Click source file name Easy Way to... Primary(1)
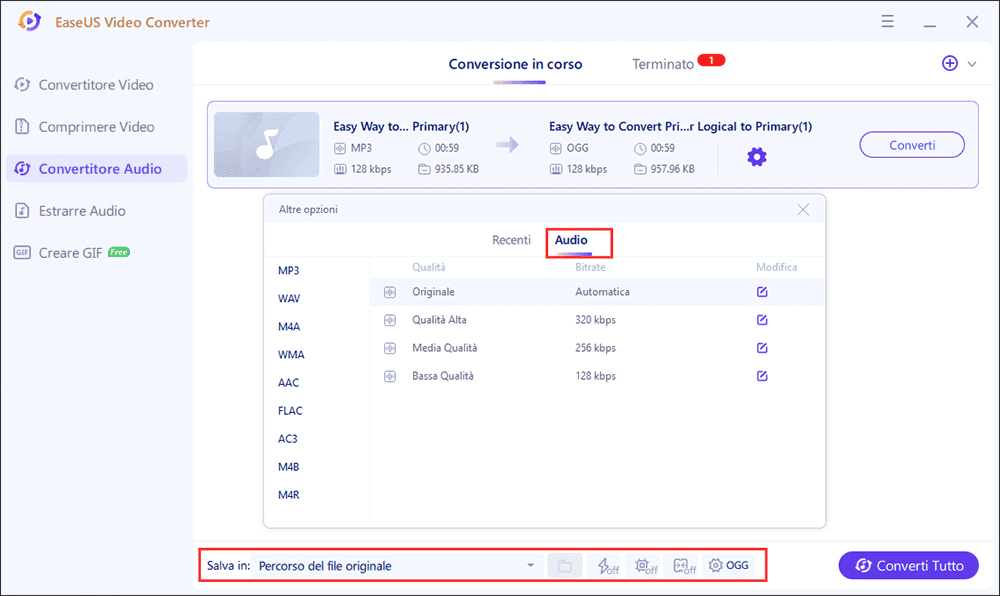 (x=401, y=126)
